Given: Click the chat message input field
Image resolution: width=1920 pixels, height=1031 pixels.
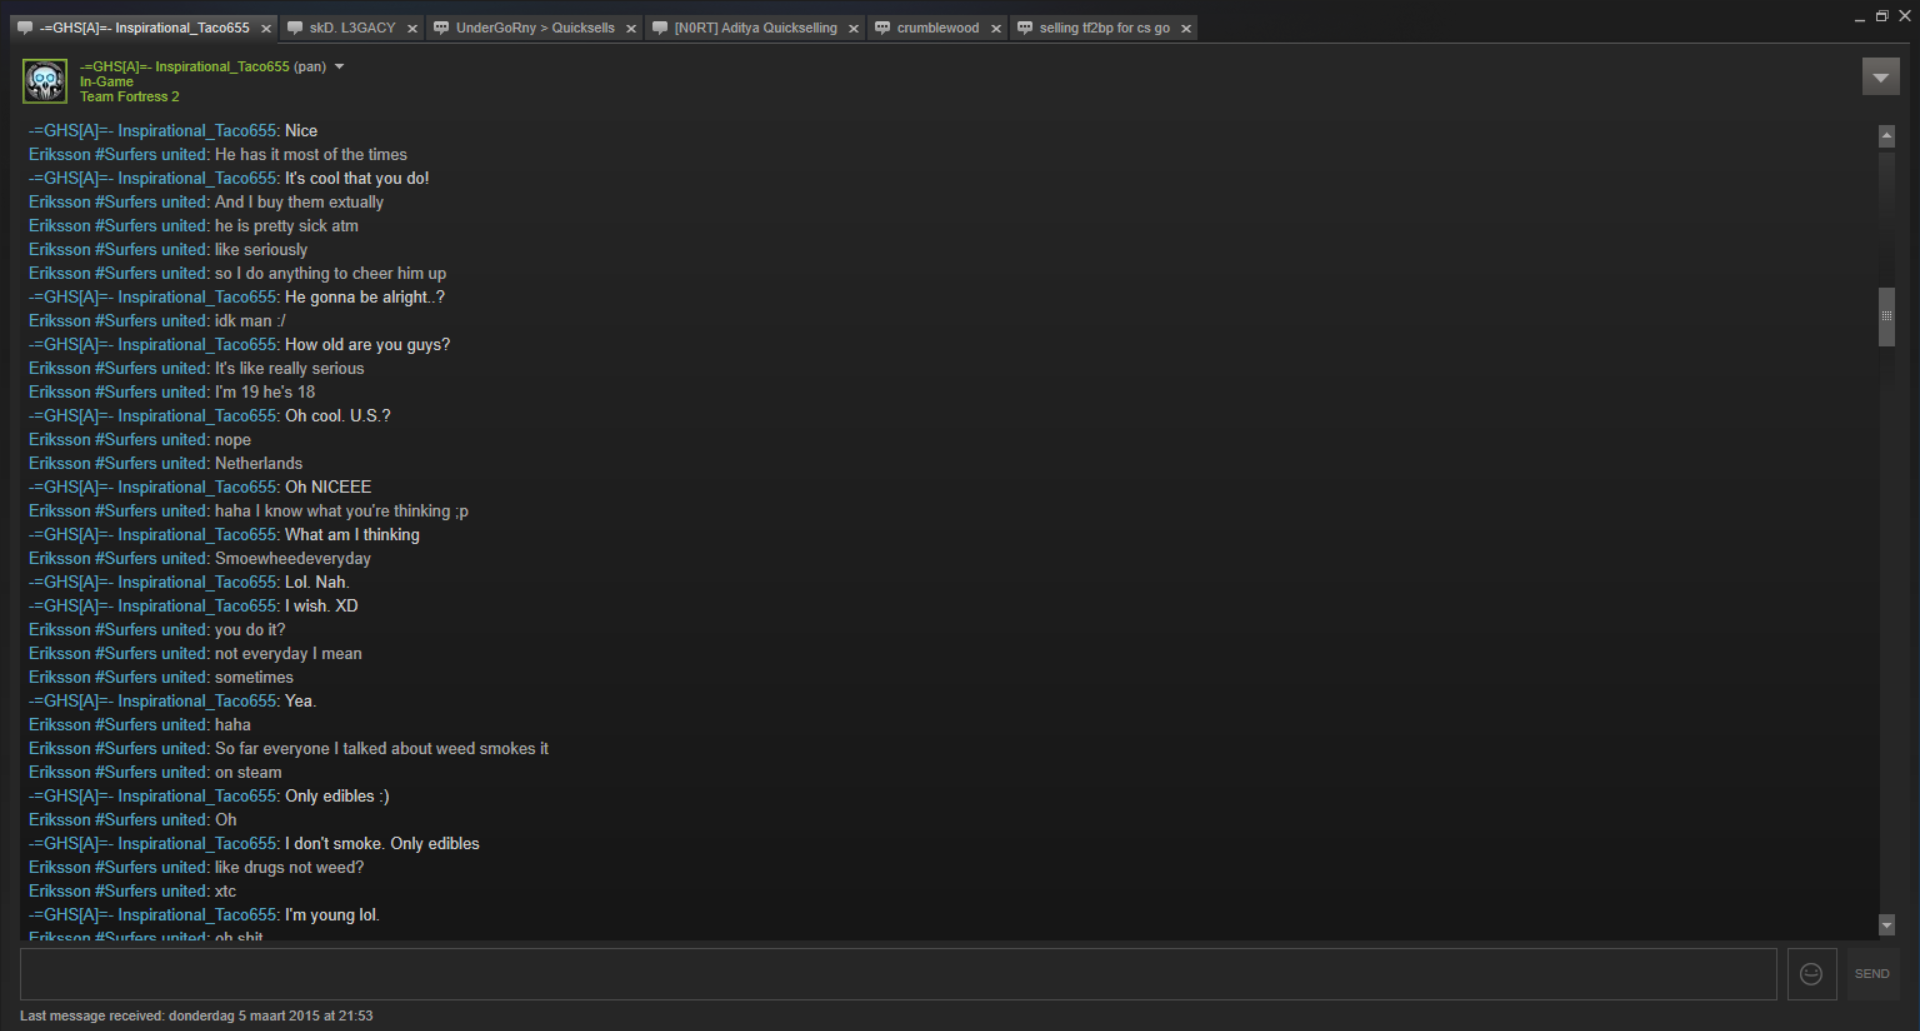Looking at the screenshot, I should 897,974.
